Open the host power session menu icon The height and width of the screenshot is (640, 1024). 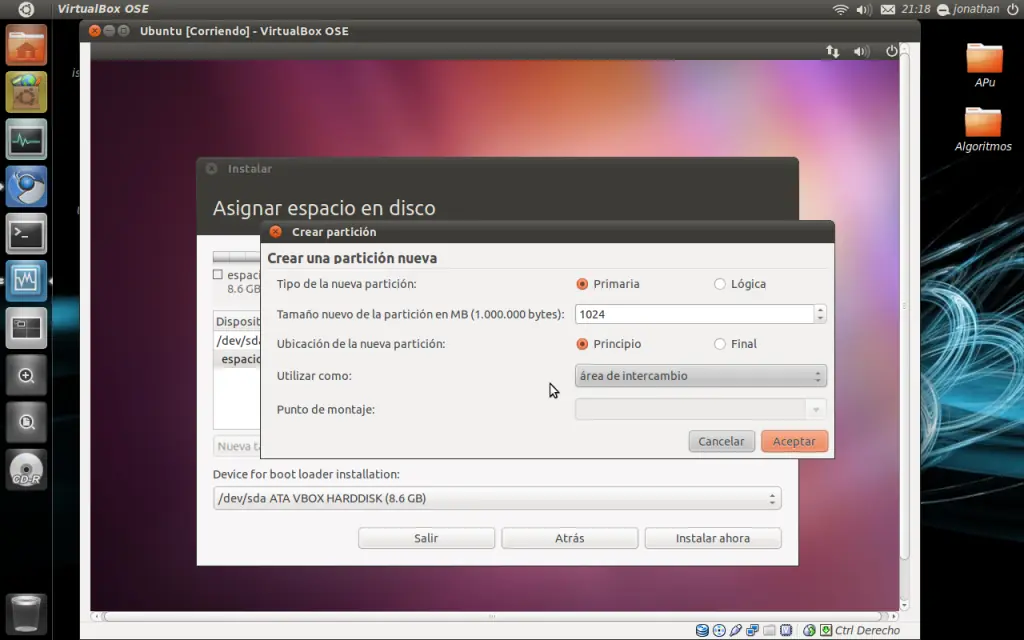click(x=1013, y=9)
